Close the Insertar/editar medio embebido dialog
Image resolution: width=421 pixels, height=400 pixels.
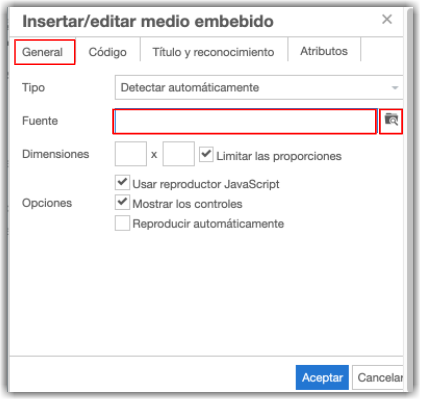point(387,19)
